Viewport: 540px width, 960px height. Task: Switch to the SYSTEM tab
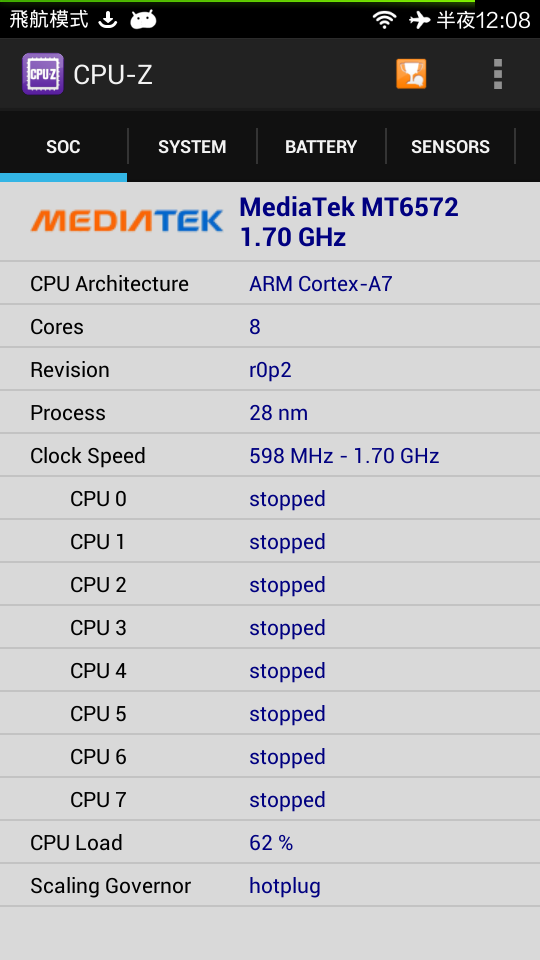point(192,147)
